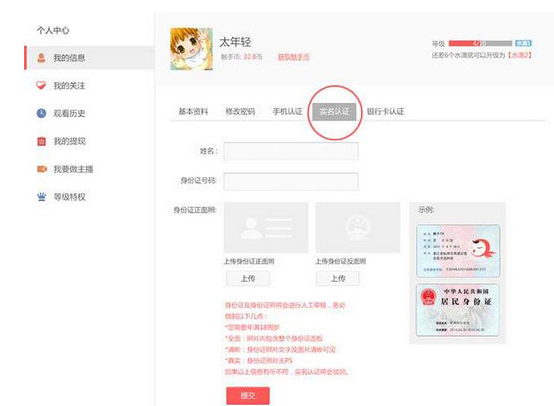Click the red 提交 button
The width and height of the screenshot is (554, 406).
click(x=248, y=395)
